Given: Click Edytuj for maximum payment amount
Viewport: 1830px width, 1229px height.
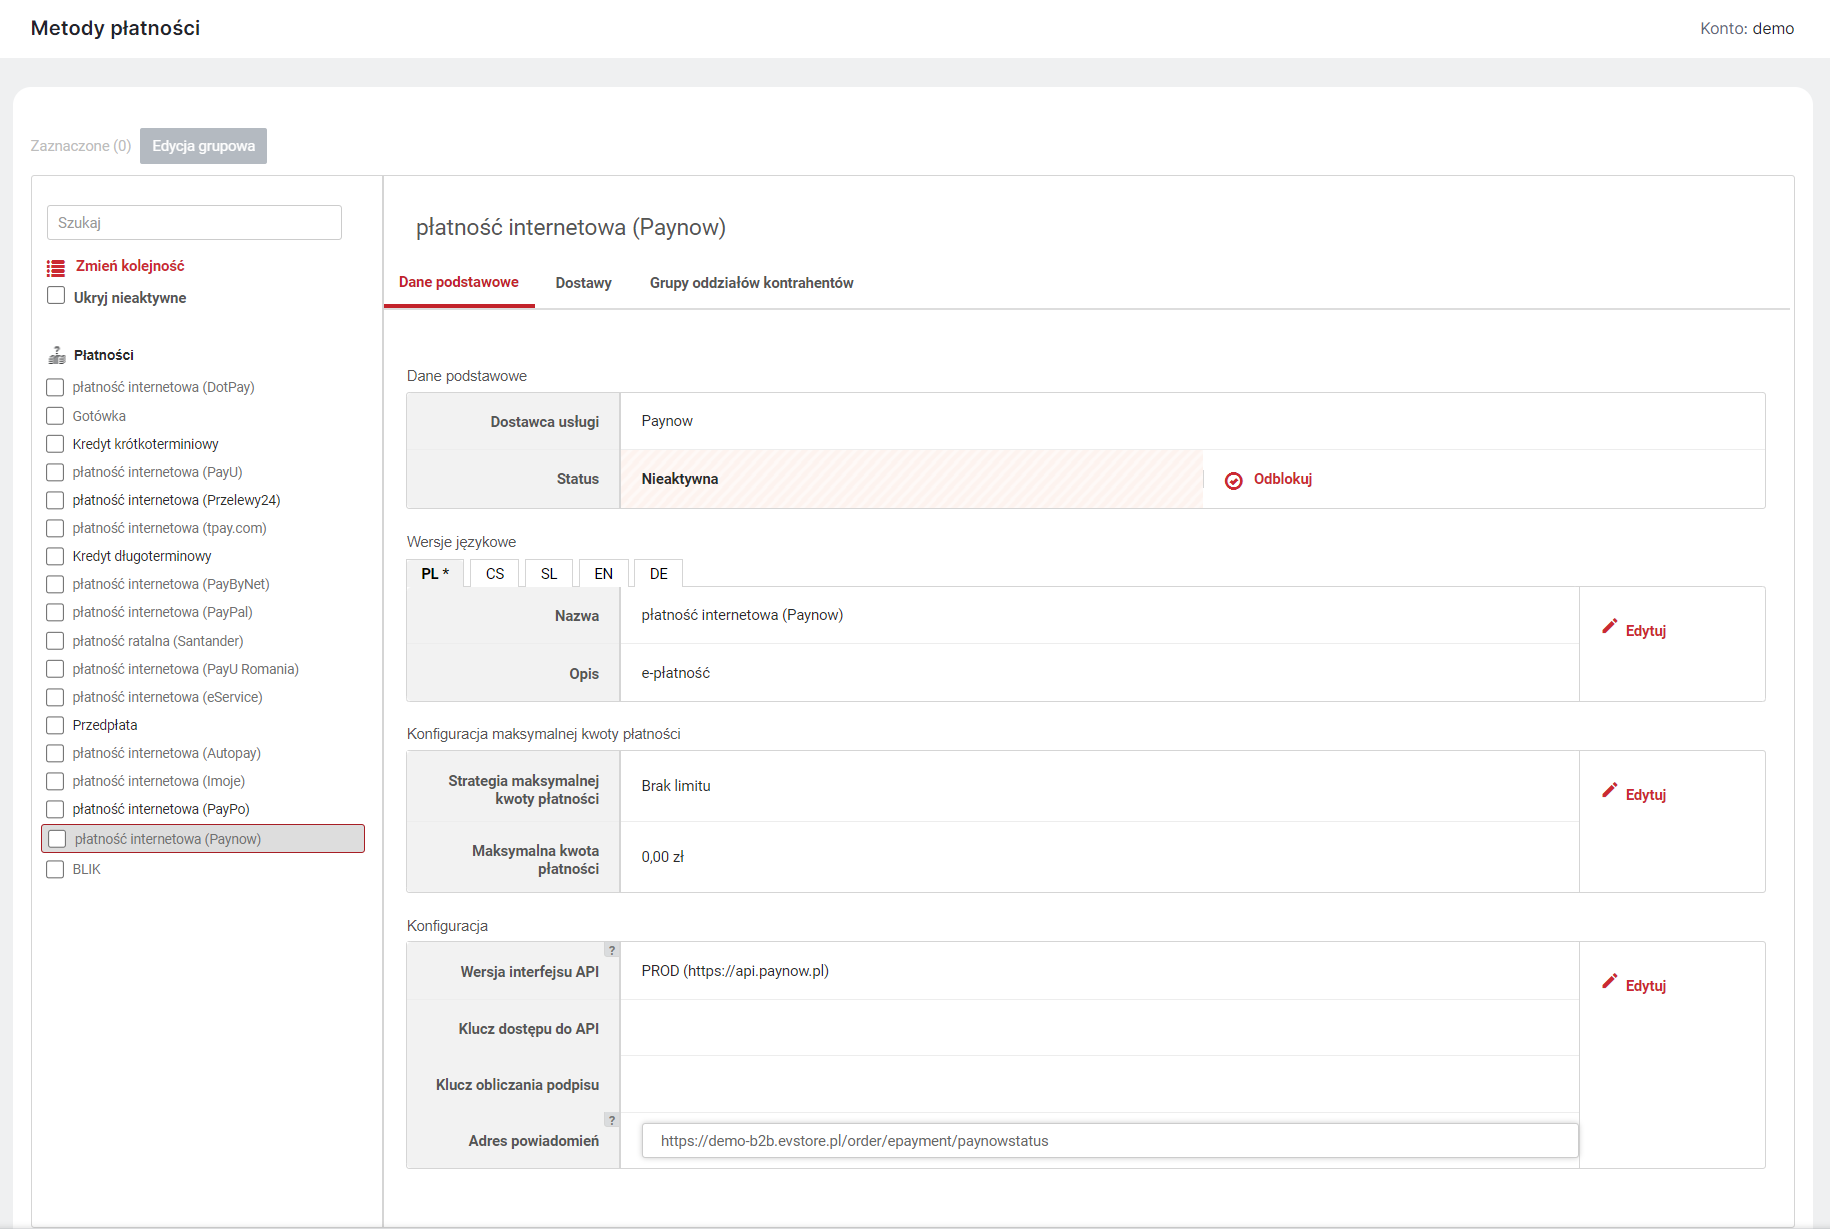Looking at the screenshot, I should [x=1646, y=795].
